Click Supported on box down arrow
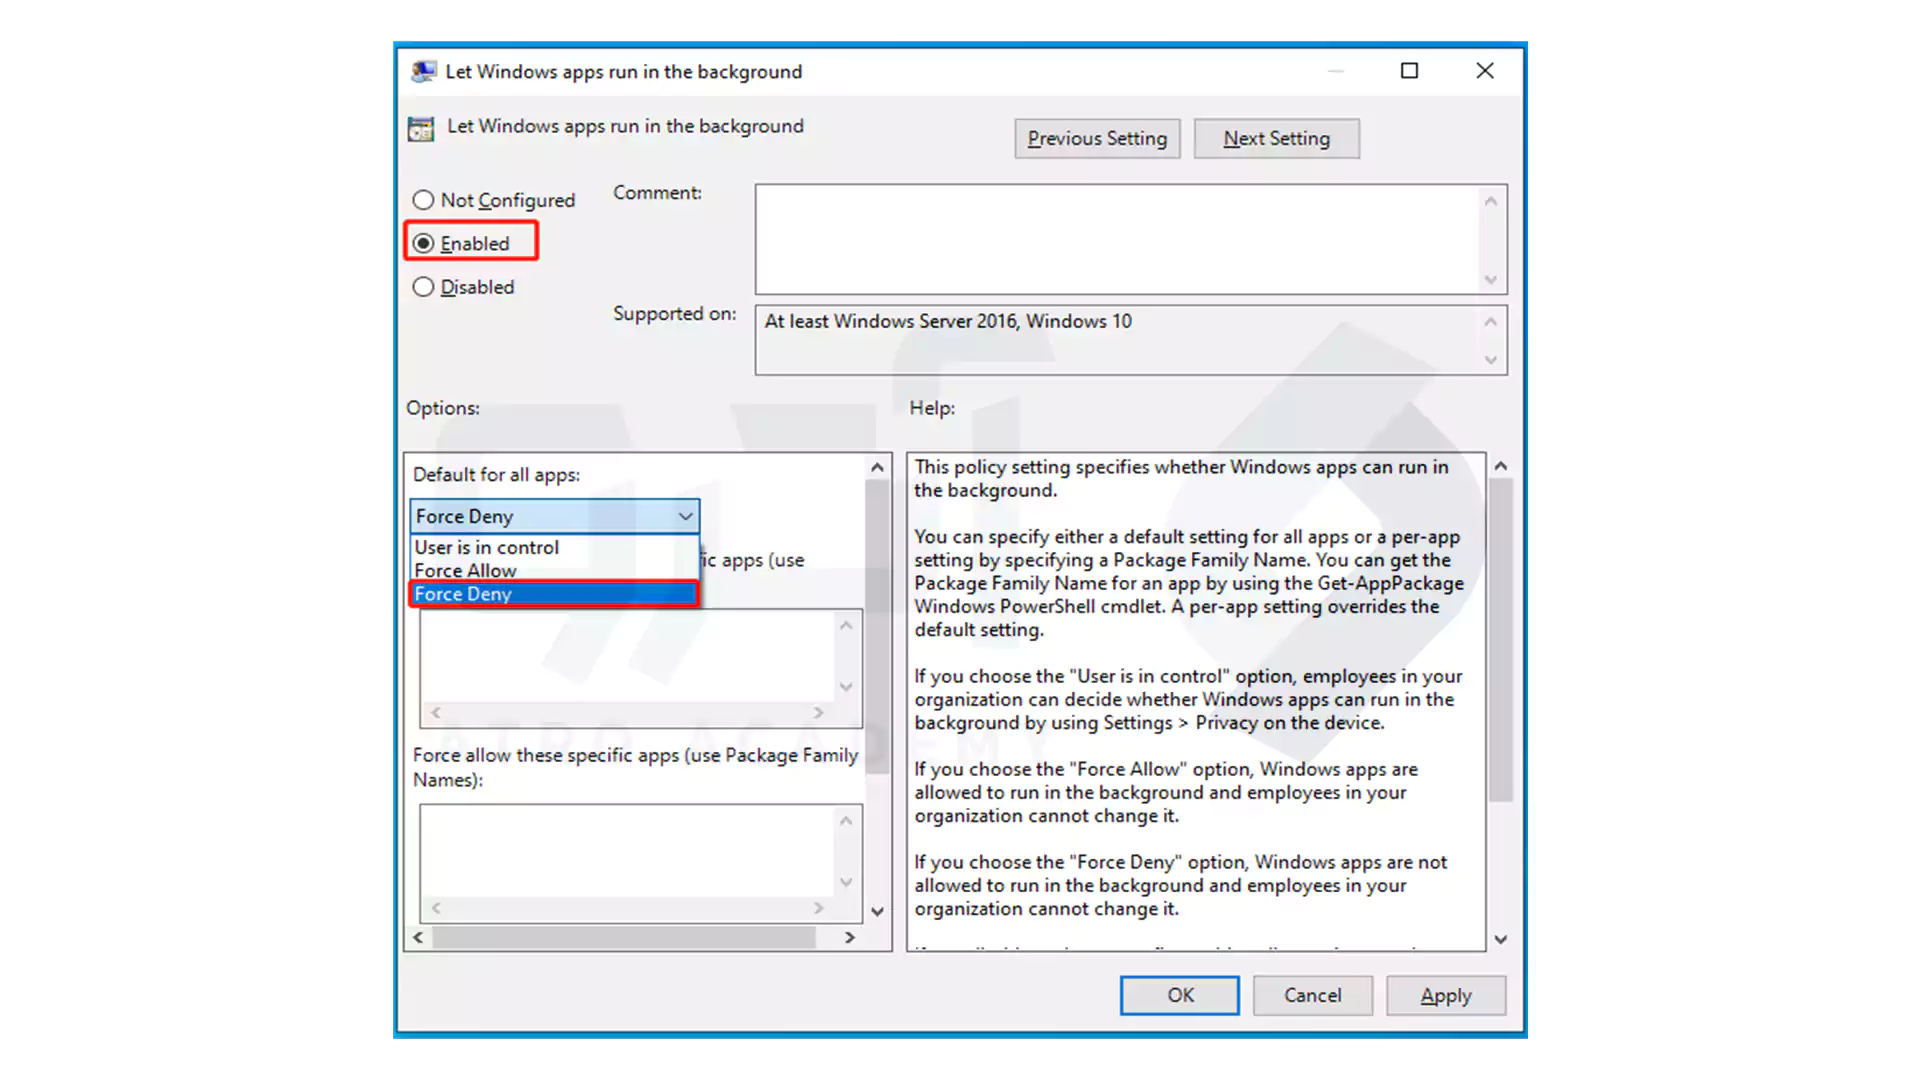This screenshot has height=1080, width=1920. [1491, 360]
